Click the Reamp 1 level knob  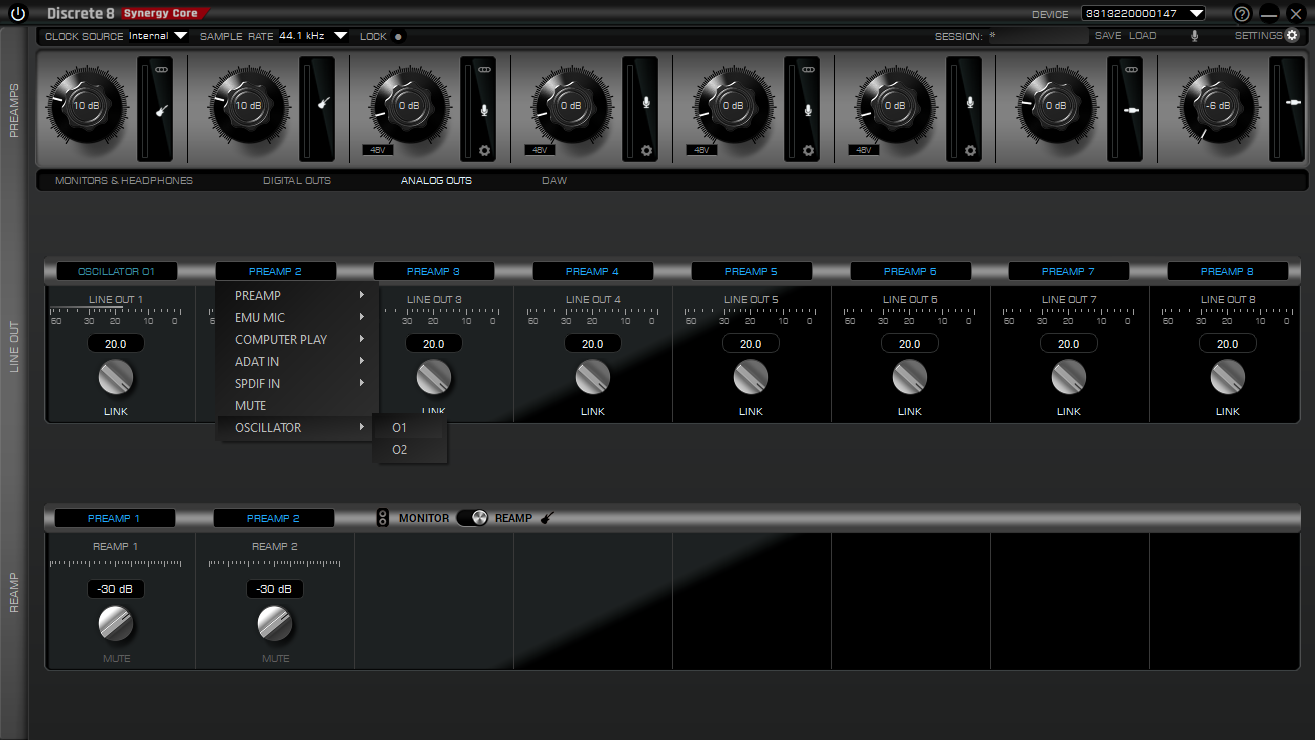click(x=116, y=624)
